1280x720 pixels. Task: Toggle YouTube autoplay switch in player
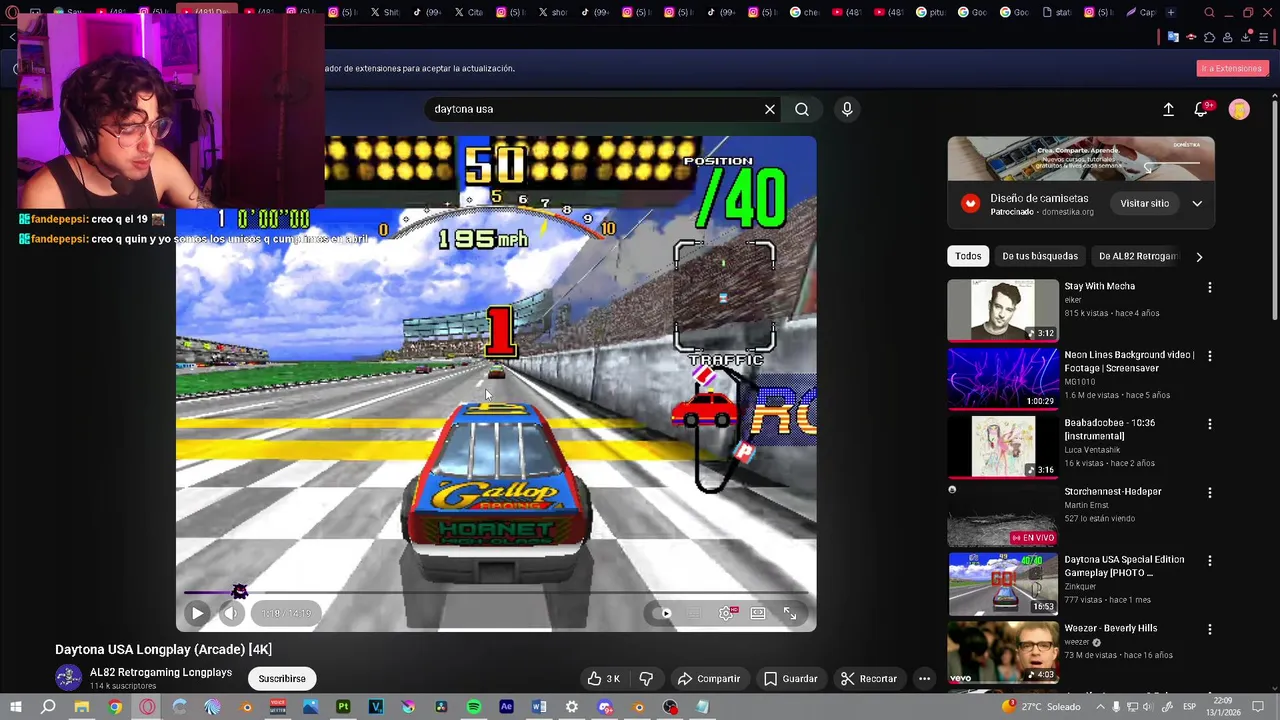pos(663,613)
